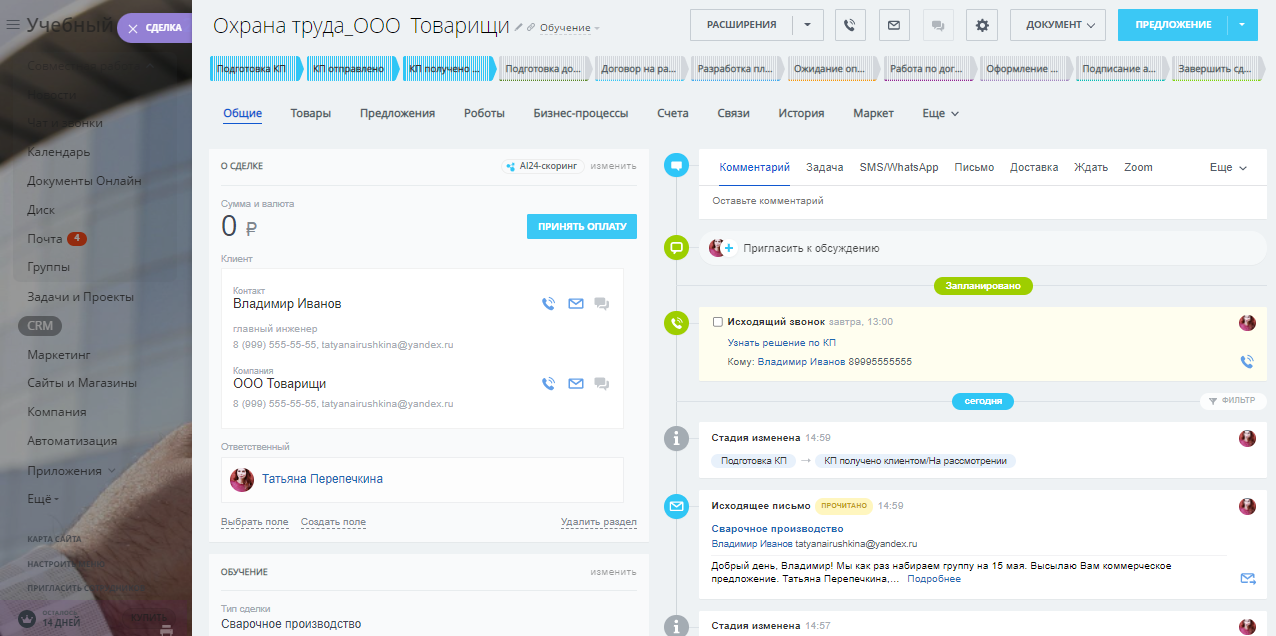Expand the Еще menu in deal tabs
Image resolution: width=1276 pixels, height=636 pixels.
point(940,114)
